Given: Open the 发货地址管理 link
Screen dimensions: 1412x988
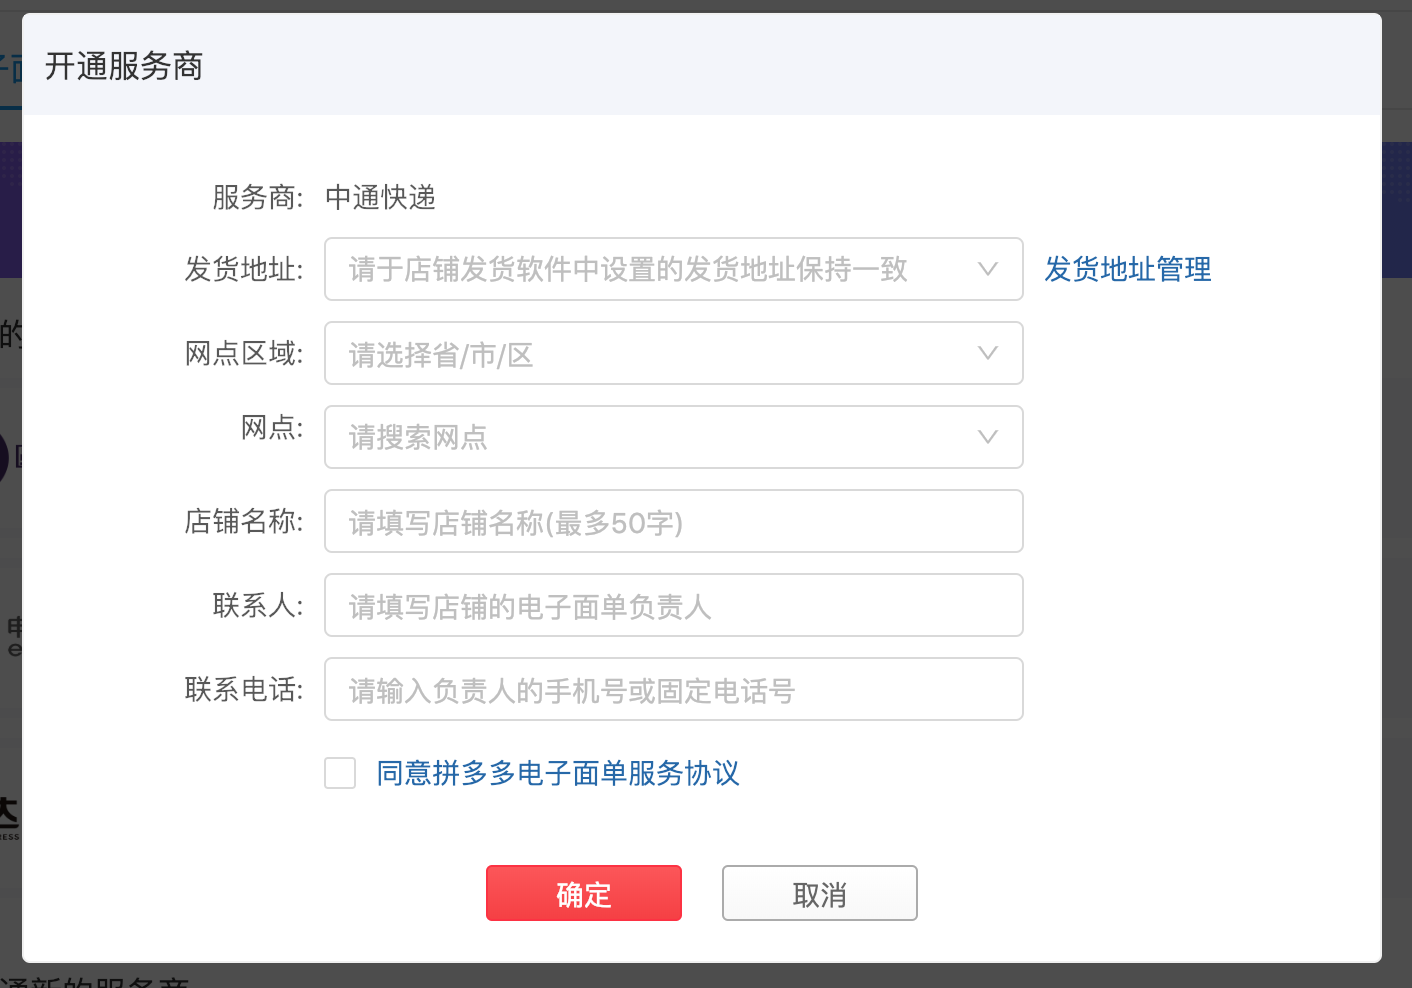Looking at the screenshot, I should coord(1128,269).
